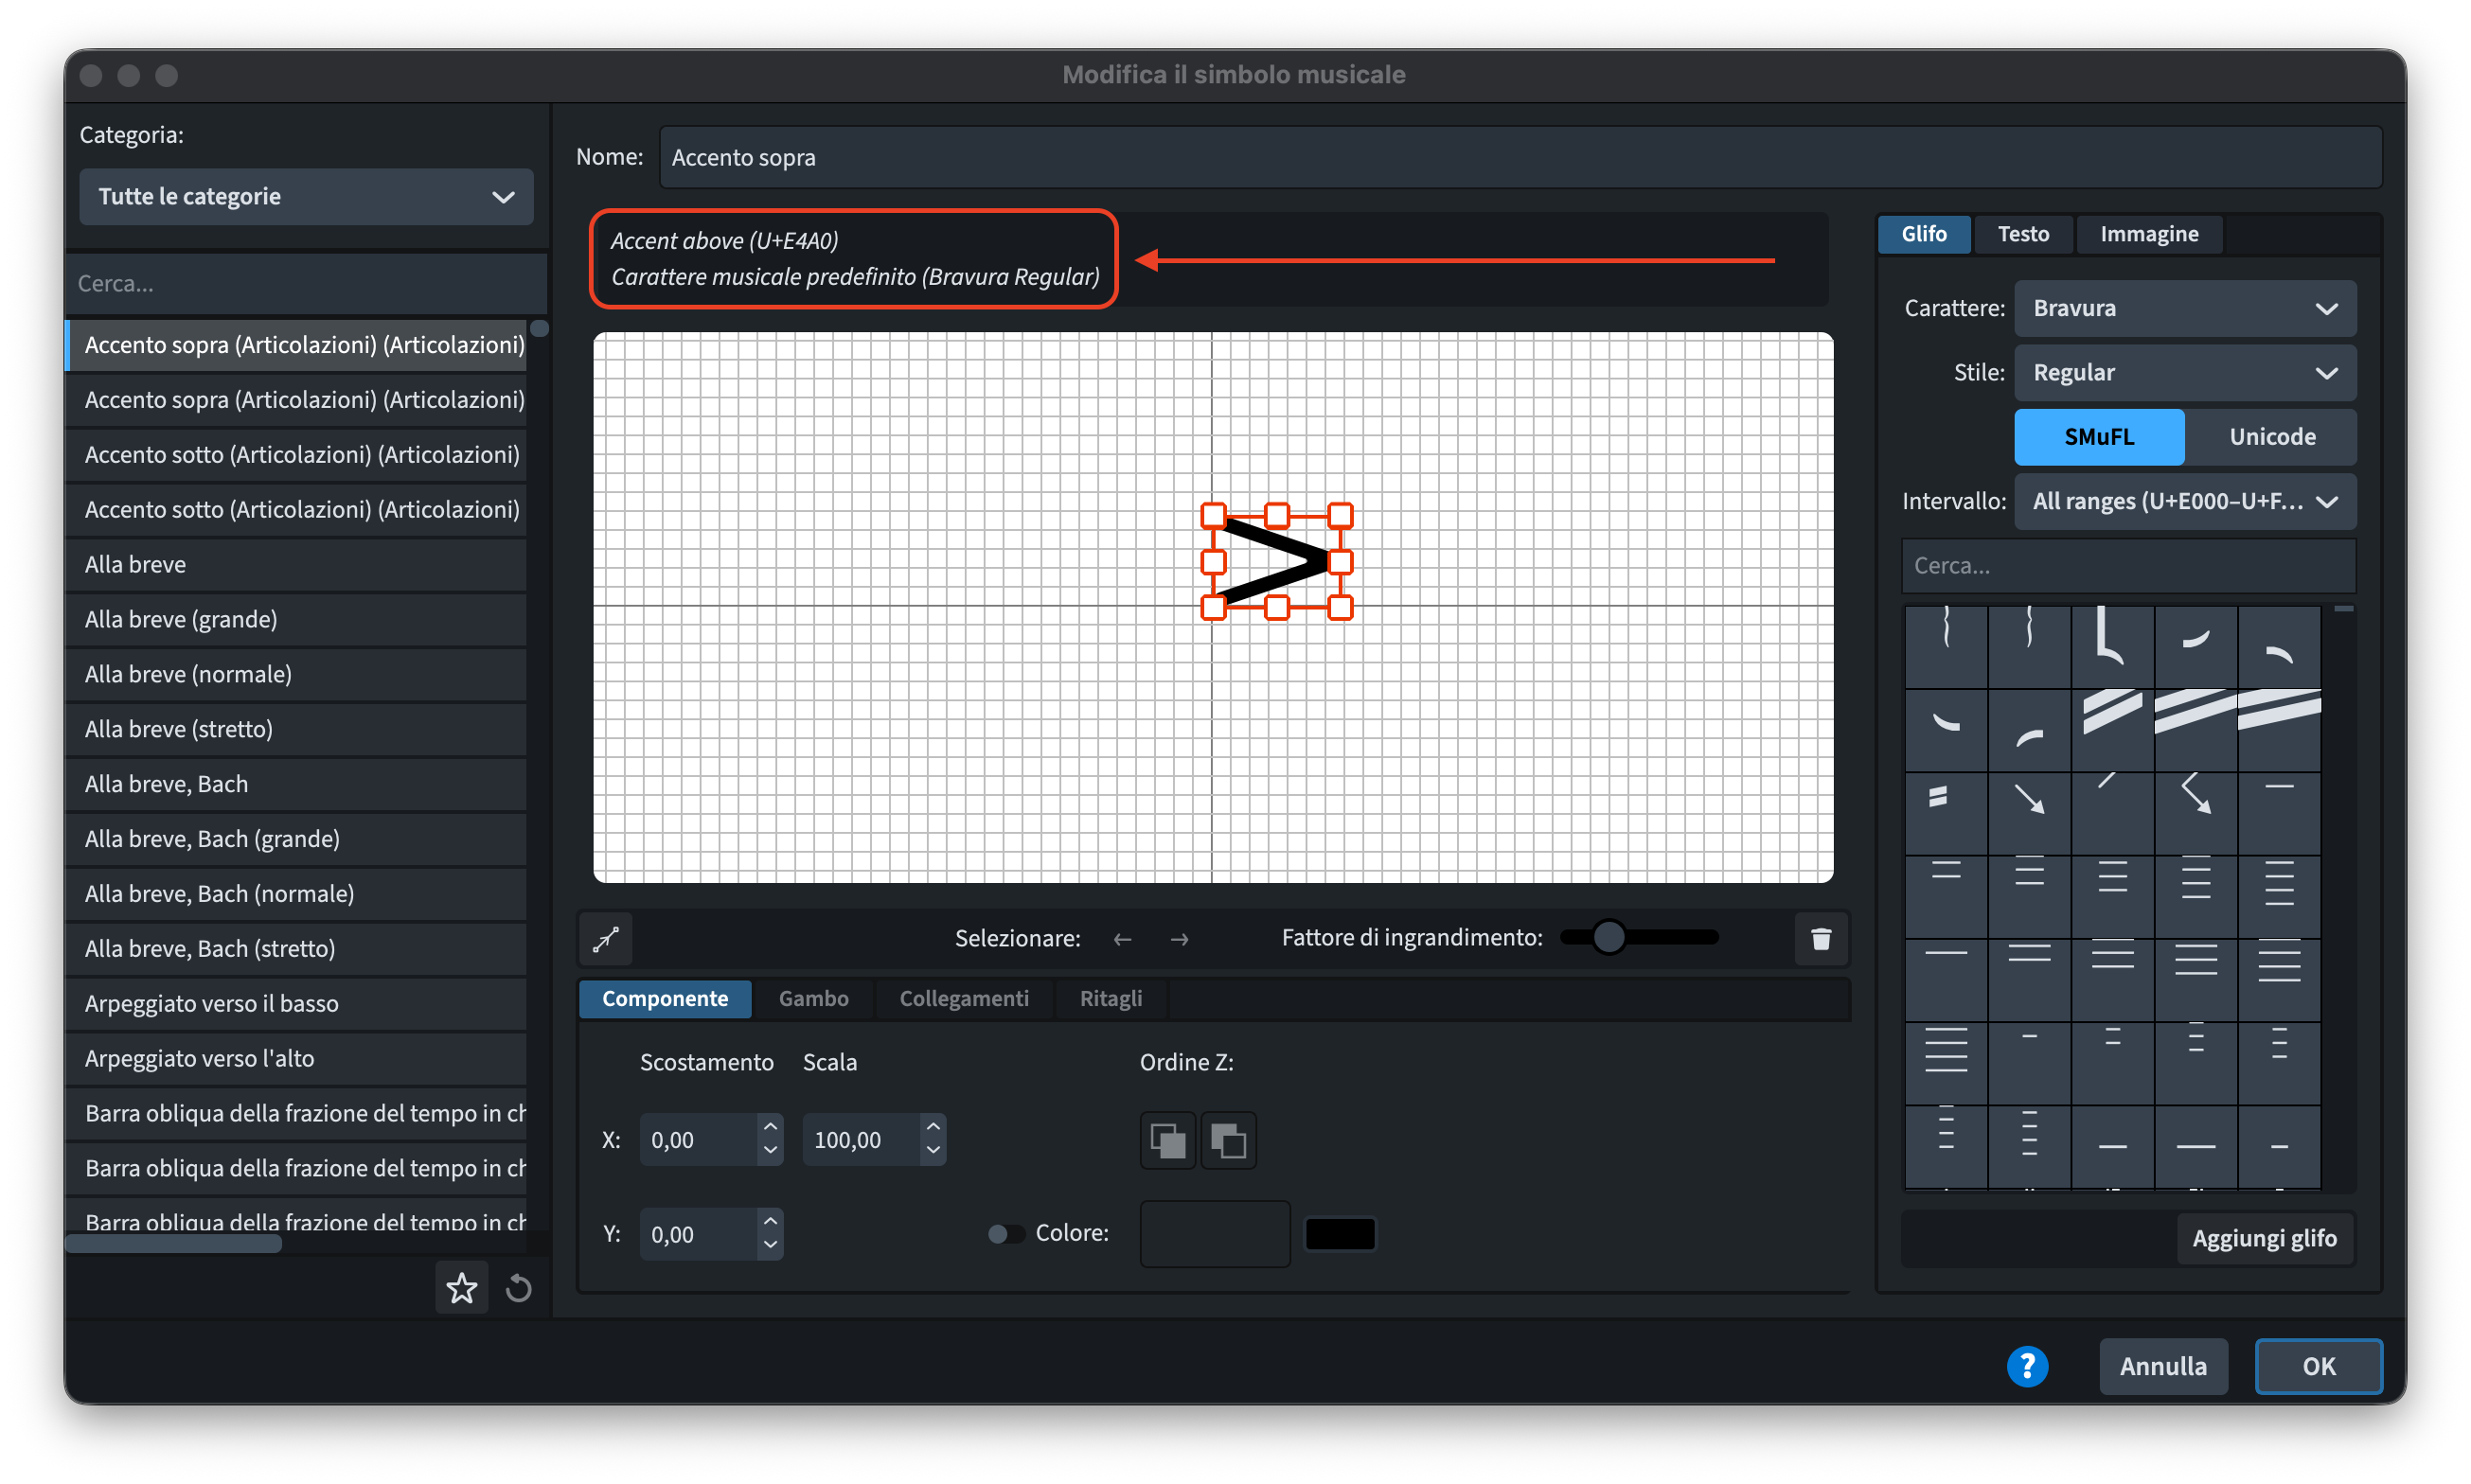The width and height of the screenshot is (2471, 1484).
Task: Switch glyph range mode to Unicode
Action: coord(2271,437)
